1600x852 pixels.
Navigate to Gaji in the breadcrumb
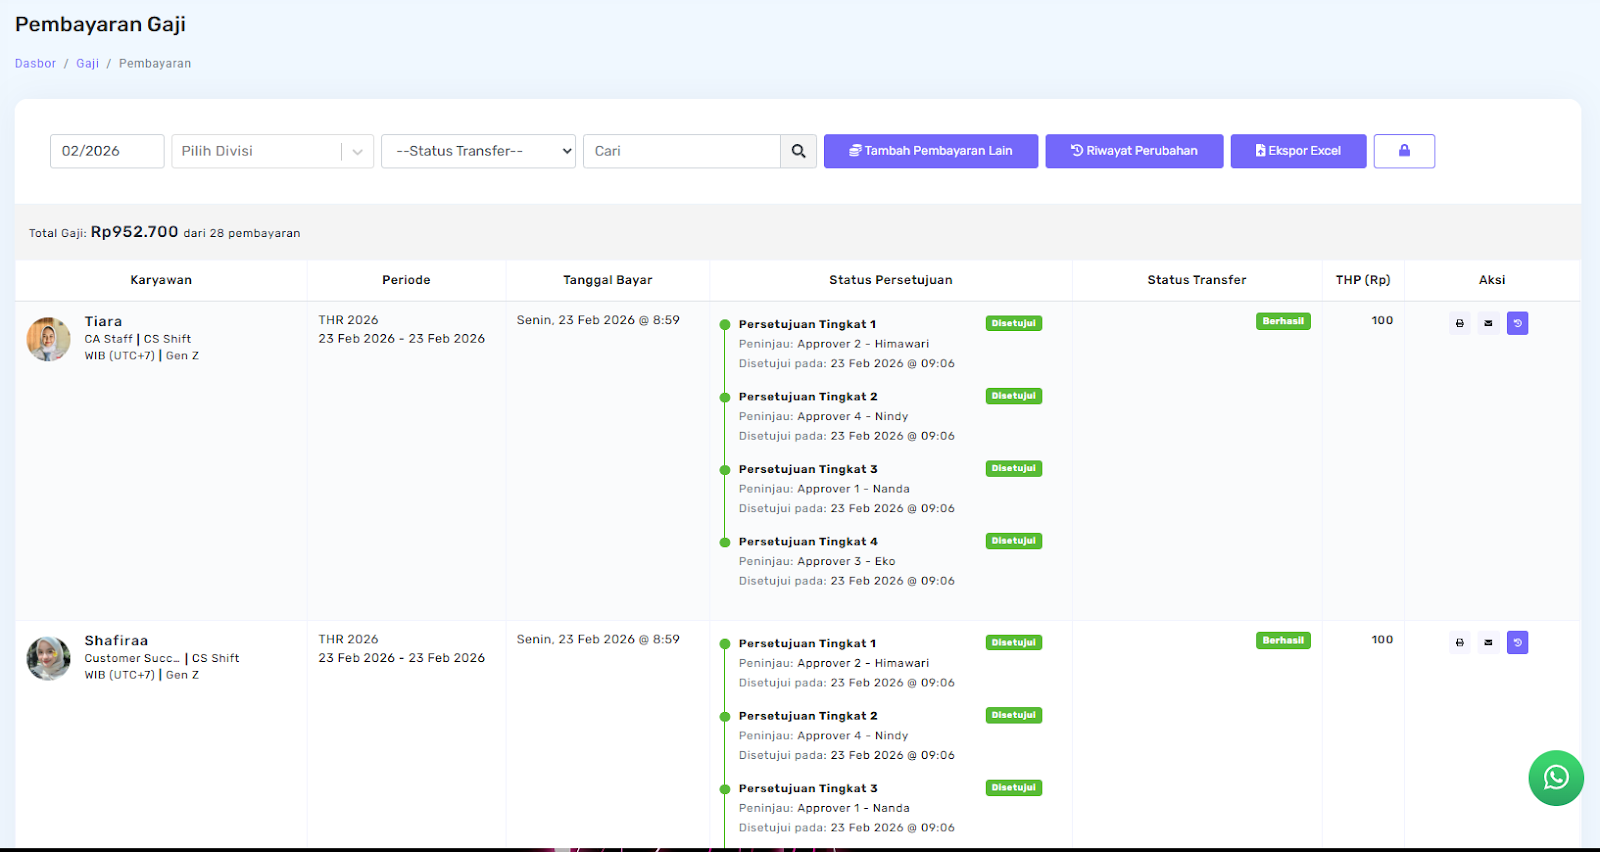(88, 63)
